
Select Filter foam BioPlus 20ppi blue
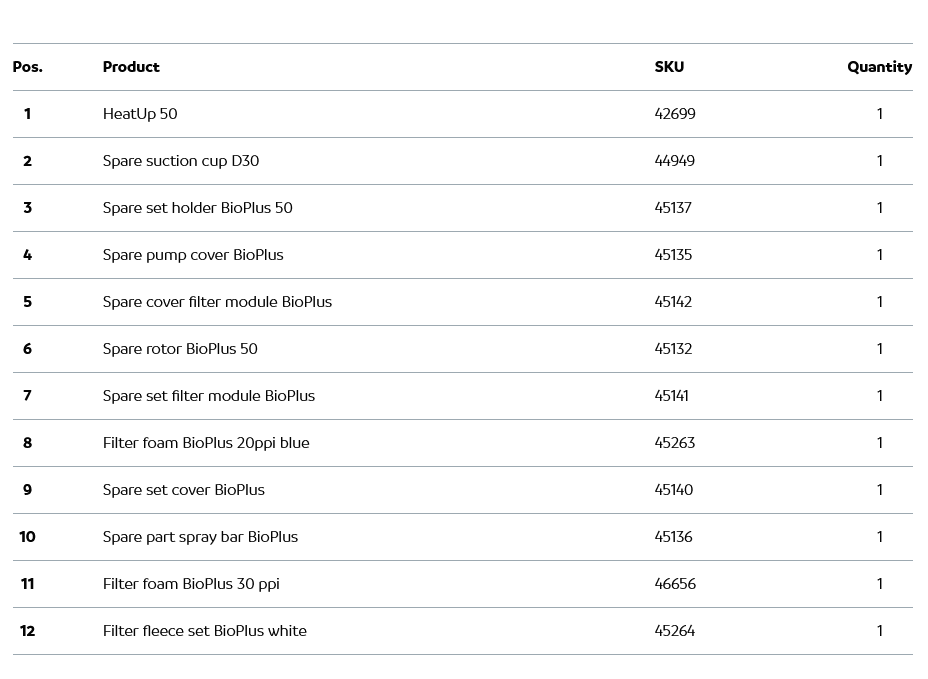(206, 443)
